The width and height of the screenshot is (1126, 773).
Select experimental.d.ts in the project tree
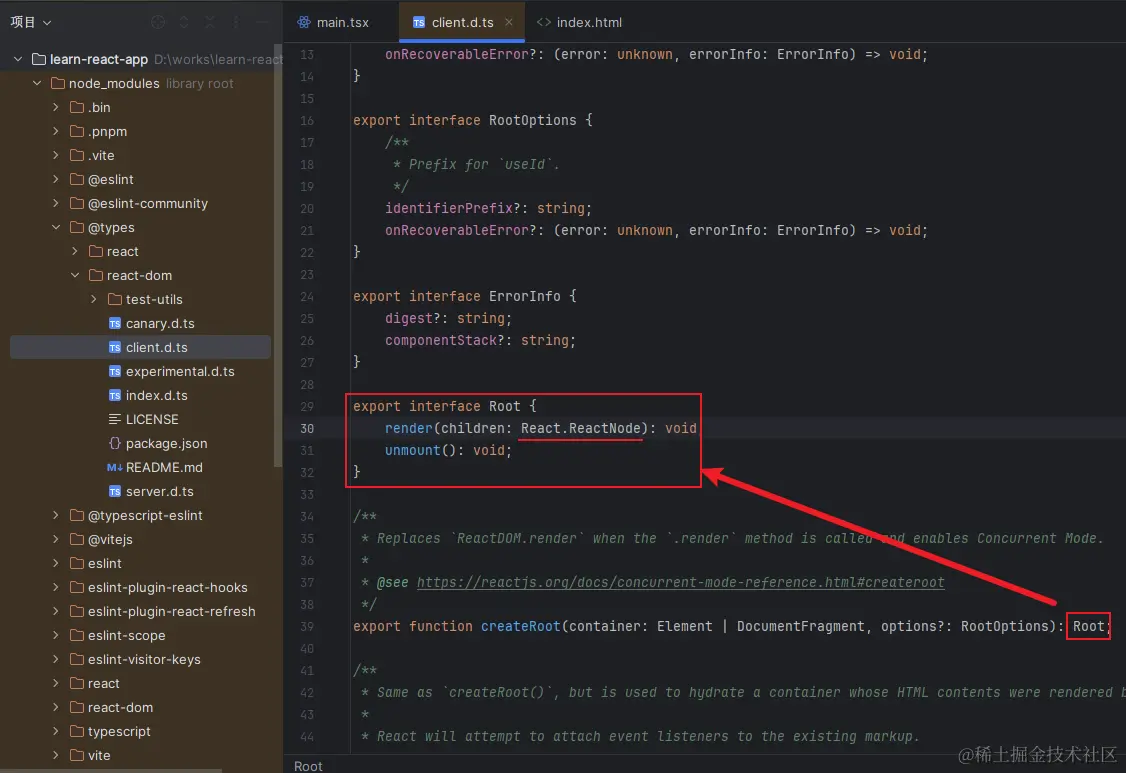[x=180, y=371]
